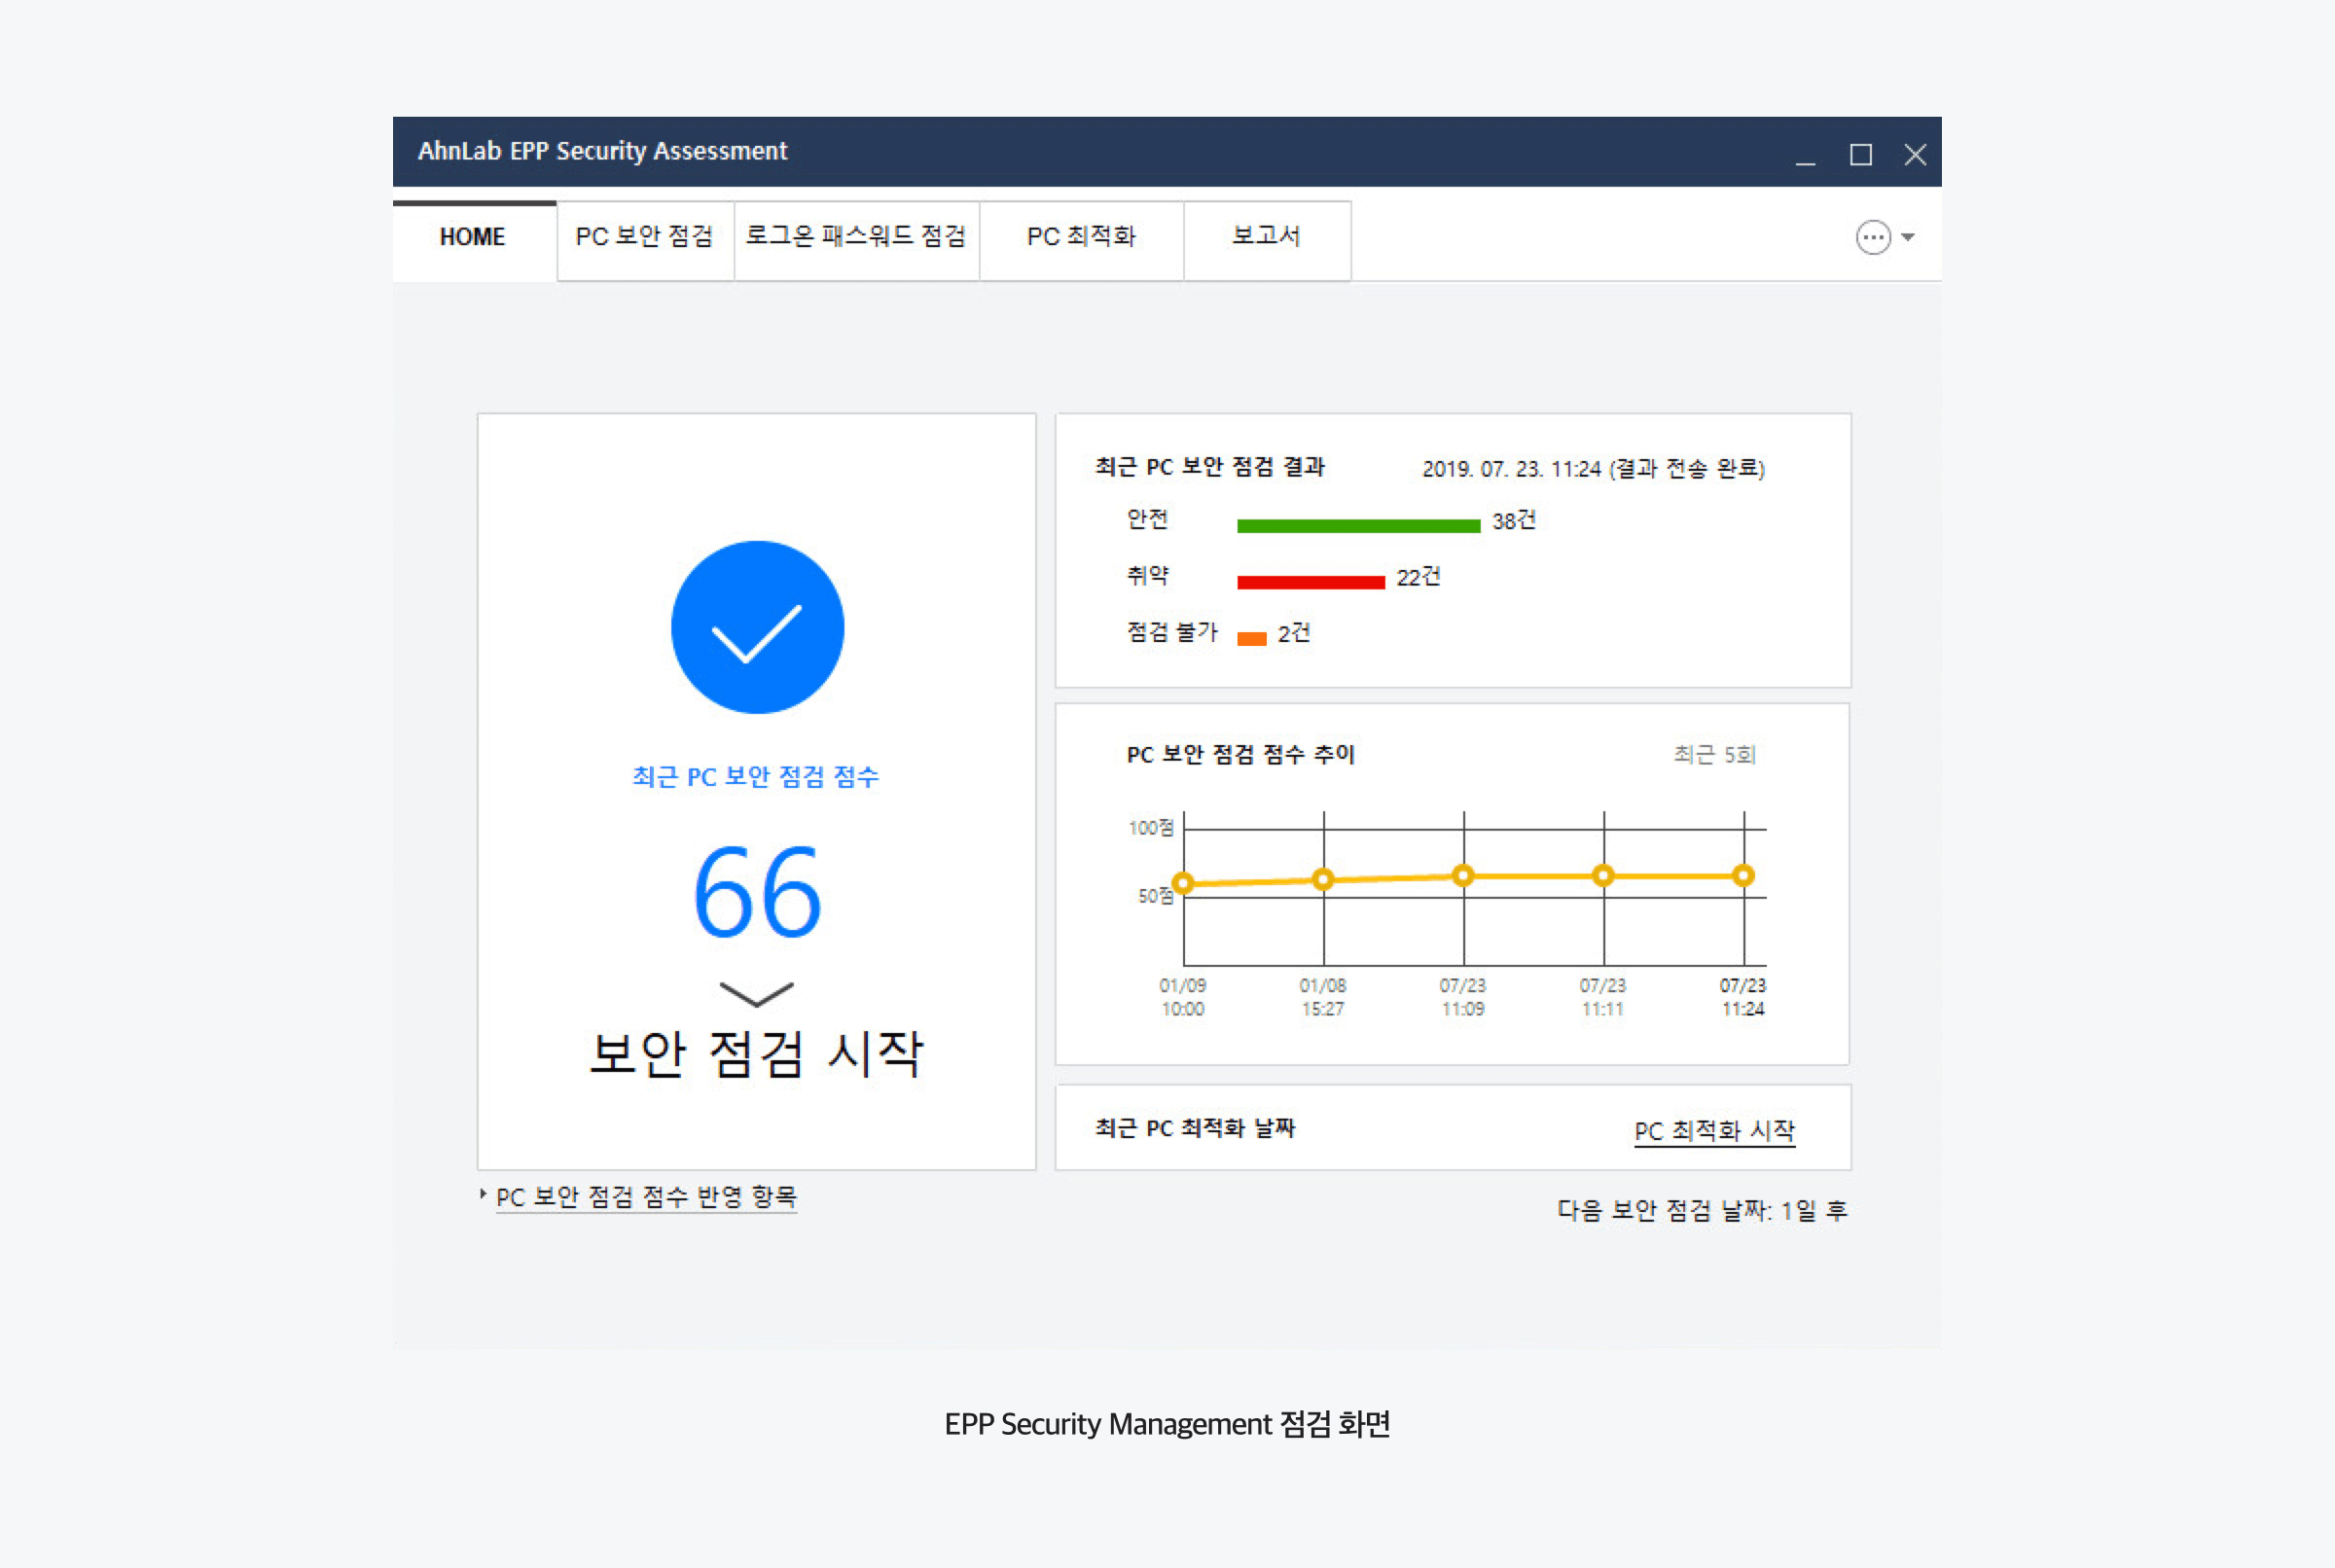2335x1568 pixels.
Task: Go to the PC 최적화 tab
Action: click(1081, 237)
